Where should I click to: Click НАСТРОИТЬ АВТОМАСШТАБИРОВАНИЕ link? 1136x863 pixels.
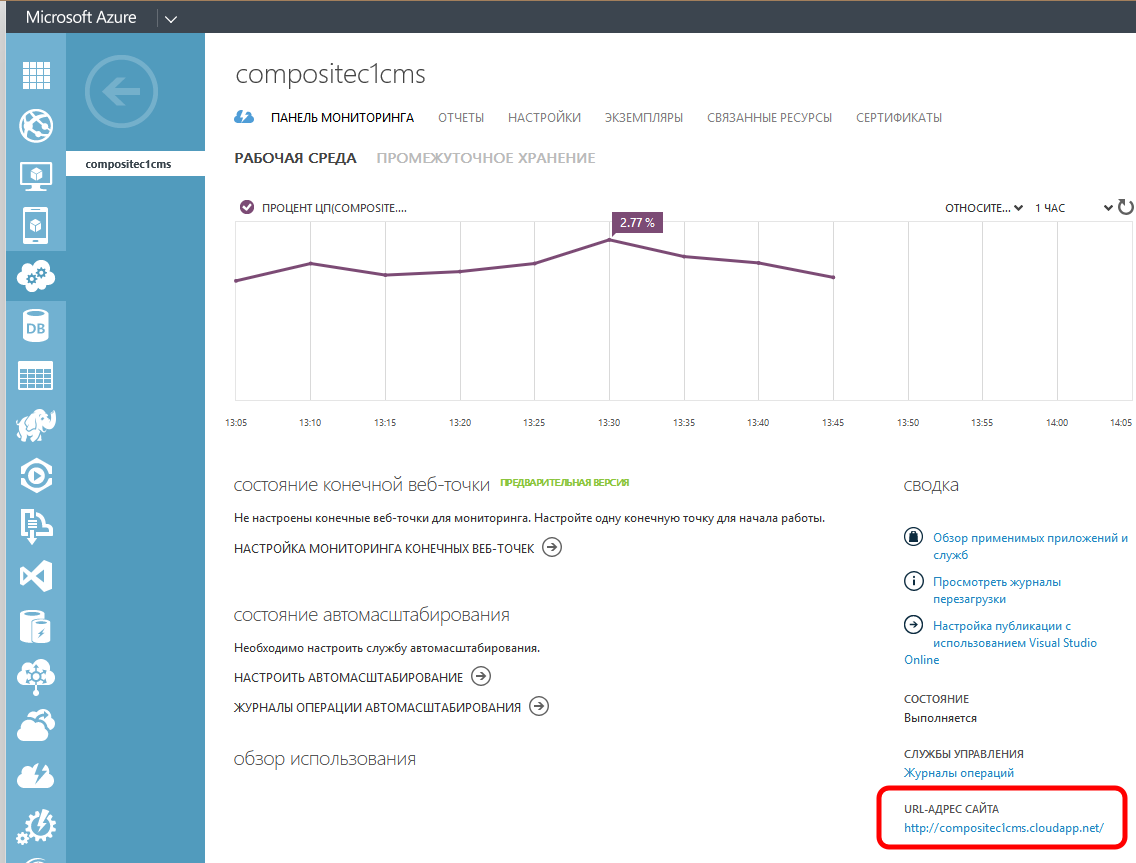coord(348,678)
